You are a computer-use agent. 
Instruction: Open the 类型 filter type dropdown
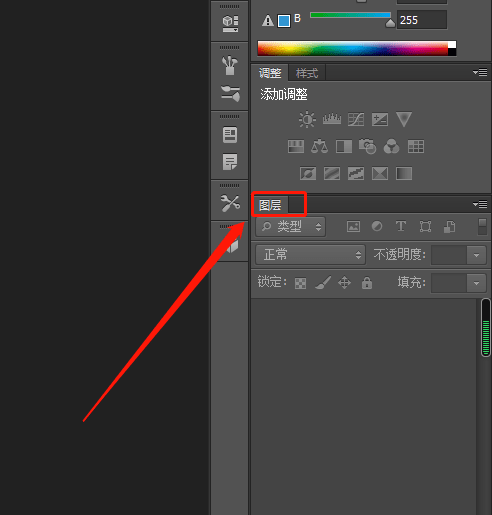pos(290,227)
